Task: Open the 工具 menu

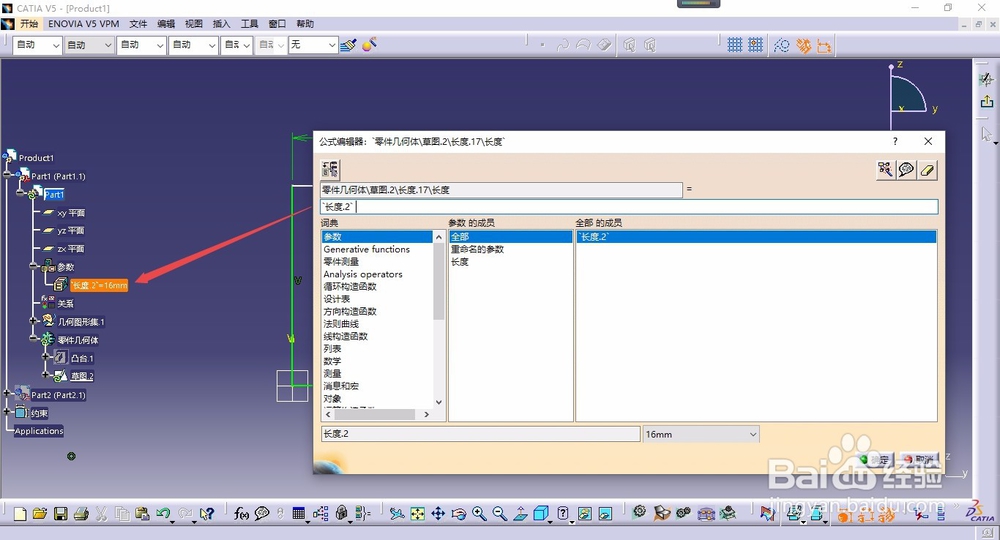Action: point(249,24)
